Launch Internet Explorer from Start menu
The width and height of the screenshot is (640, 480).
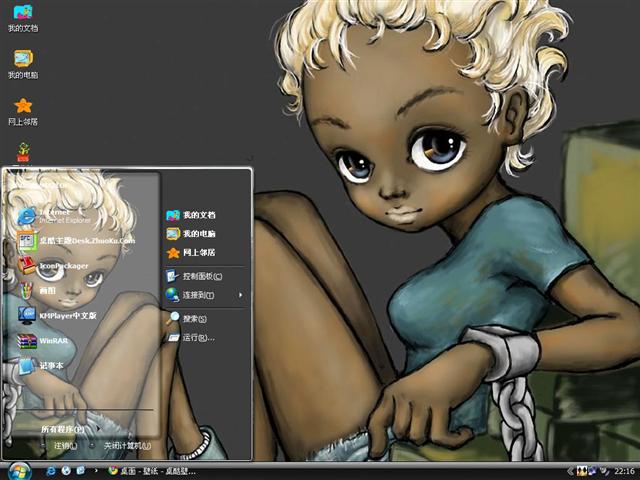point(55,216)
